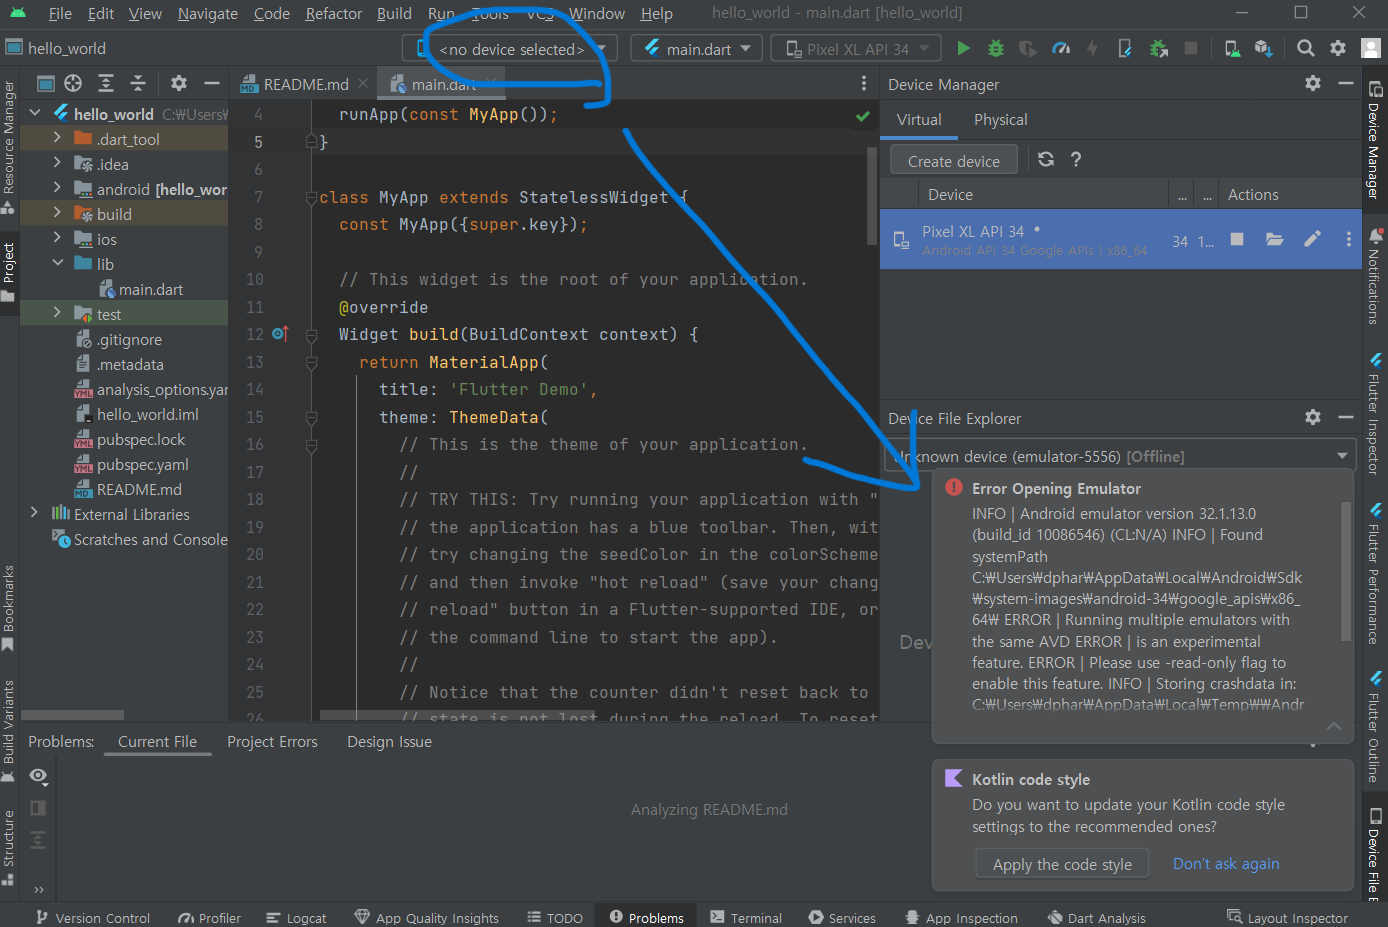Toggle the Problems panel eye preview icon

coord(38,776)
